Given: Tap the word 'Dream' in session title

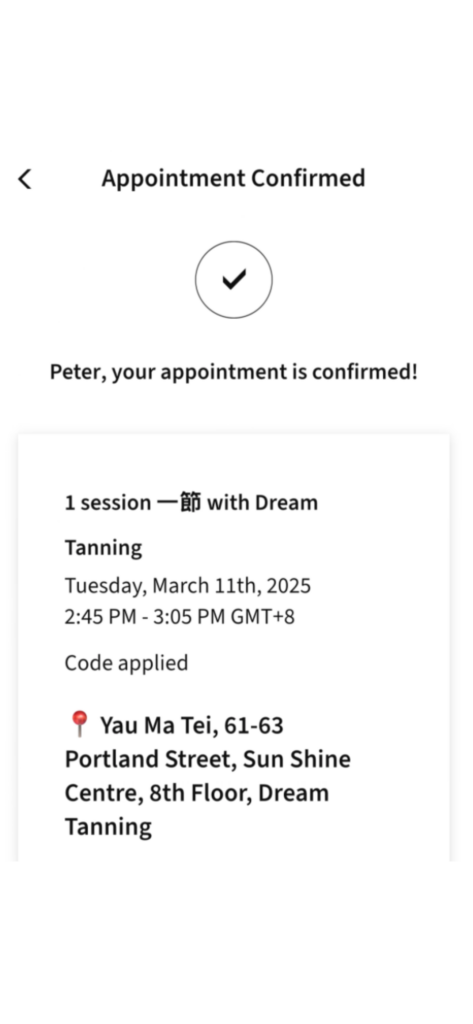Looking at the screenshot, I should click(286, 503).
